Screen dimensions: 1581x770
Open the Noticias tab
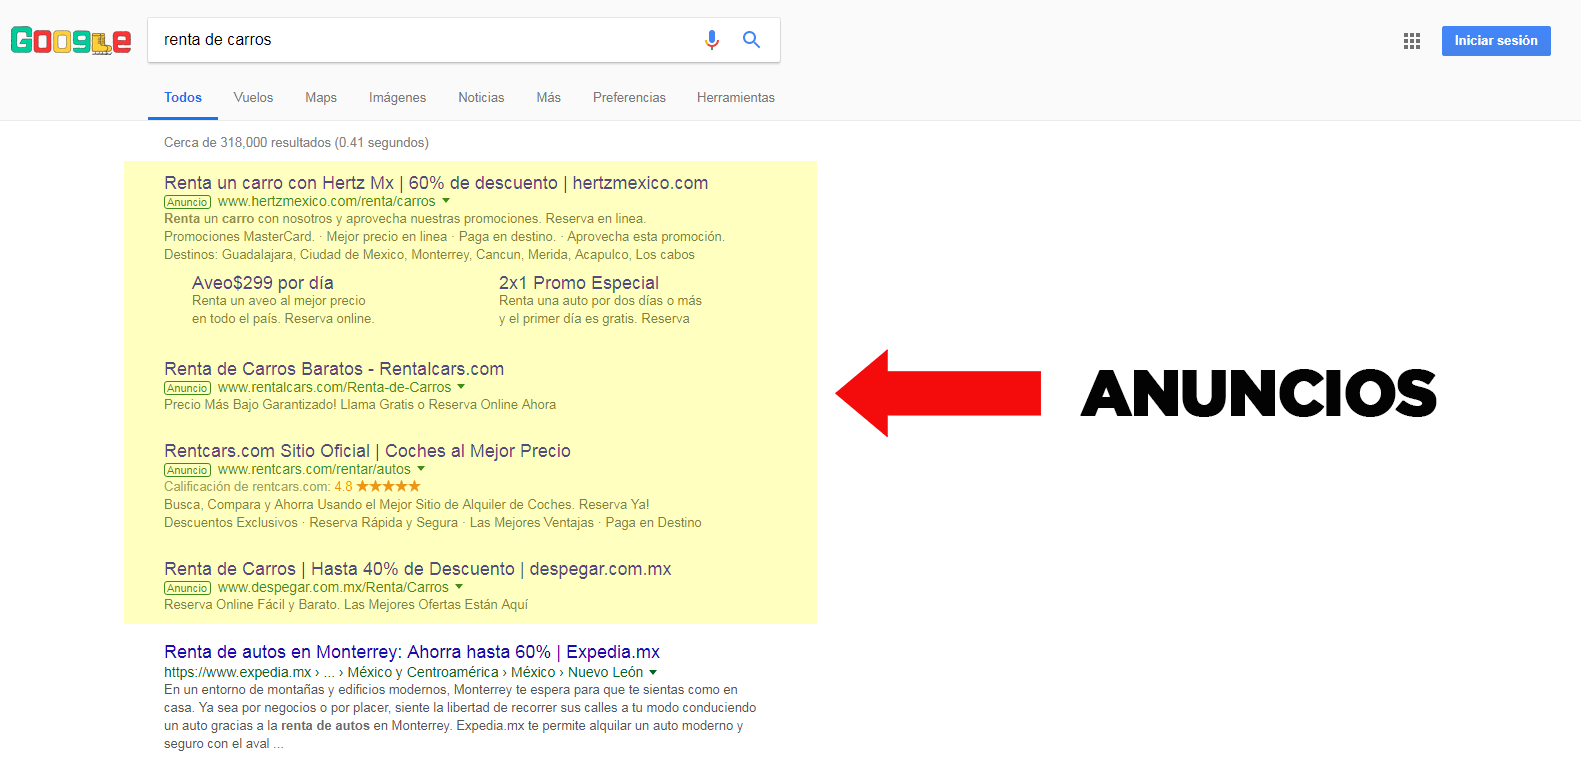(x=481, y=98)
